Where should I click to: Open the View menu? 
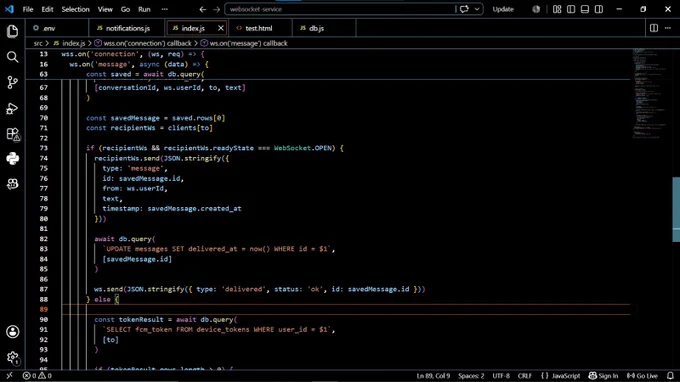click(105, 9)
